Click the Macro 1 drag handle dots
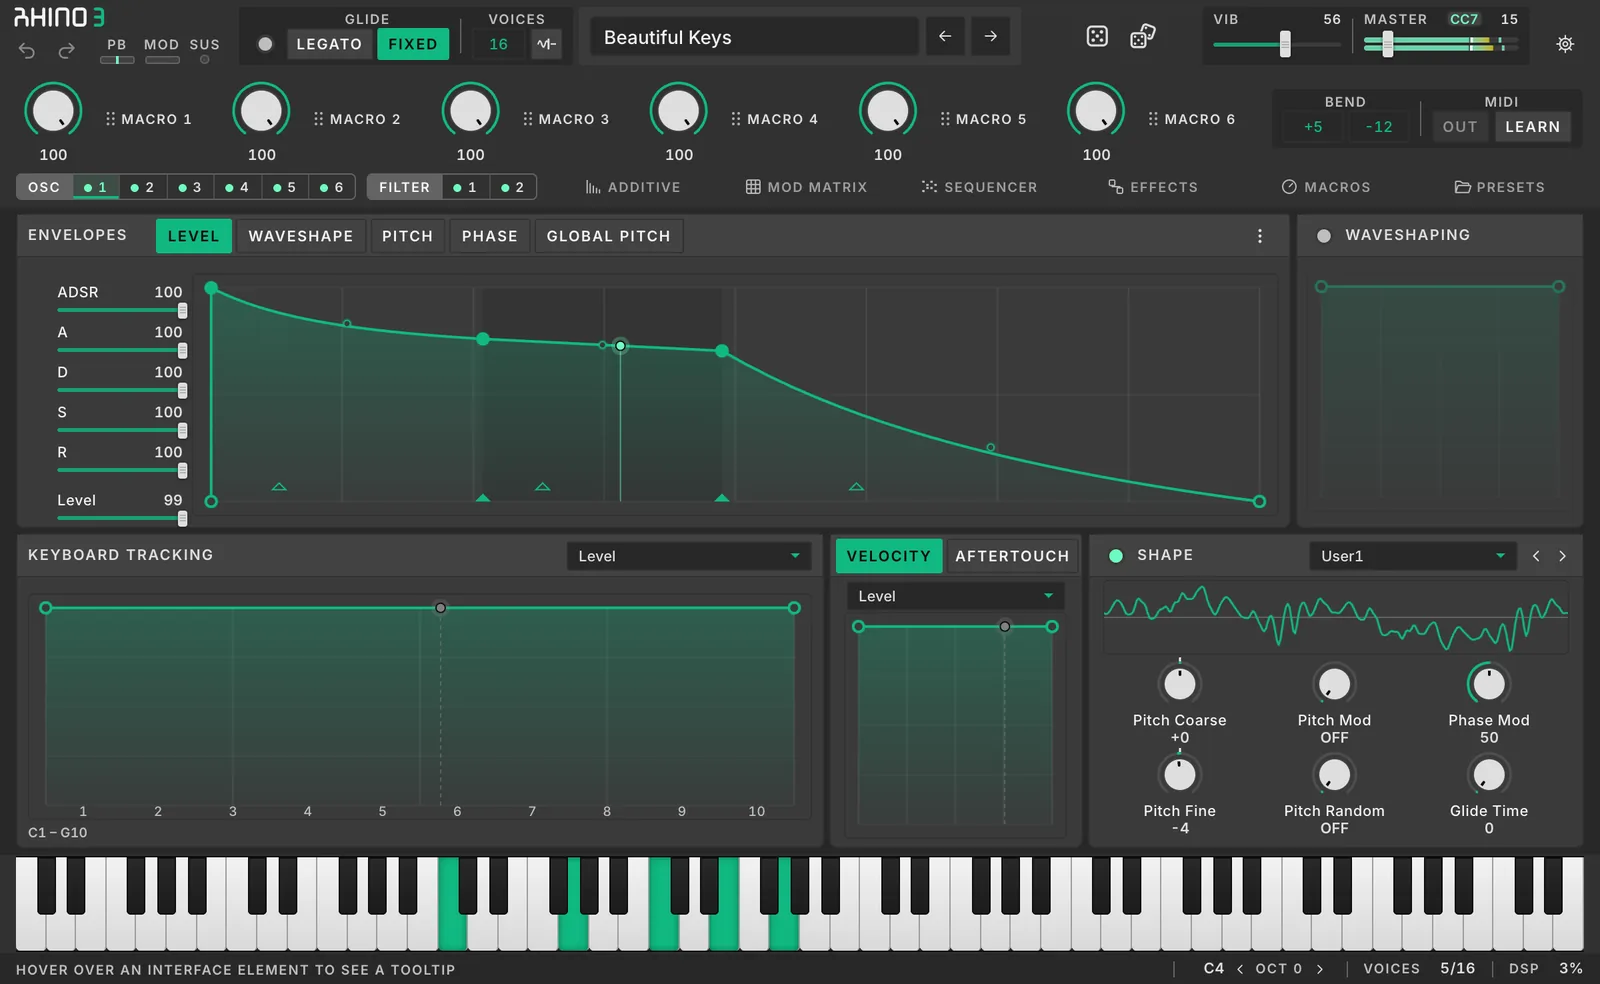Image resolution: width=1600 pixels, height=984 pixels. tap(111, 118)
